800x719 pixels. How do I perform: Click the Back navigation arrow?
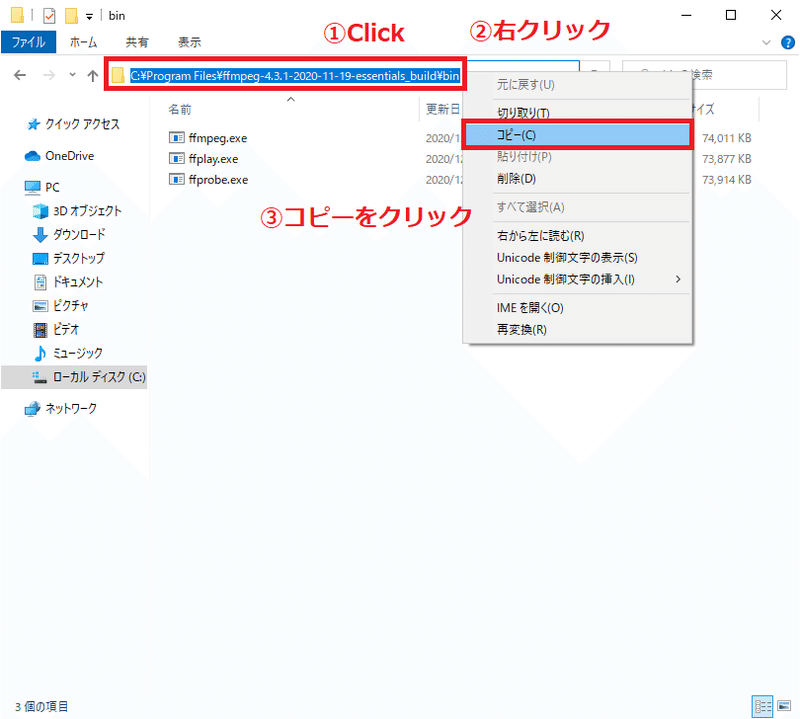pos(20,76)
